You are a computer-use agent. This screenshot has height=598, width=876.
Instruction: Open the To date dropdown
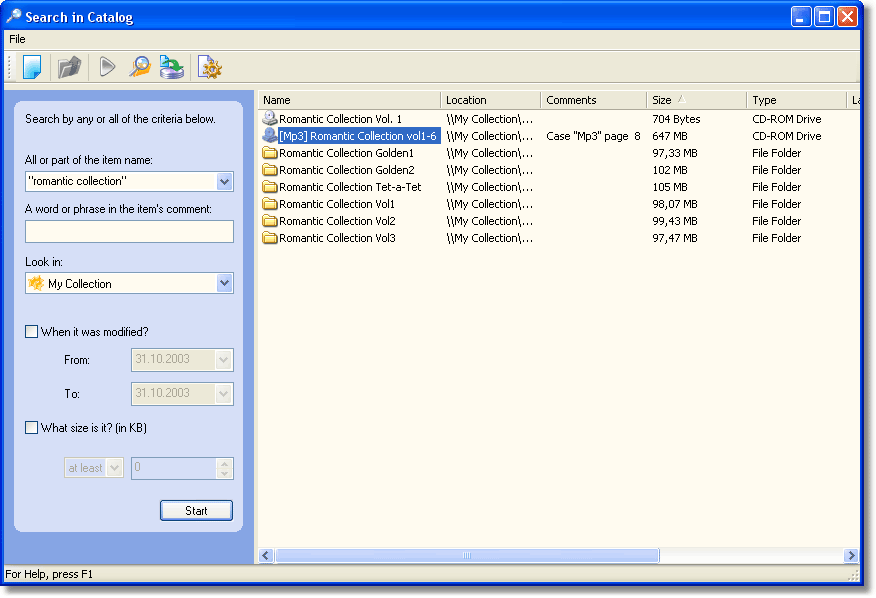223,393
